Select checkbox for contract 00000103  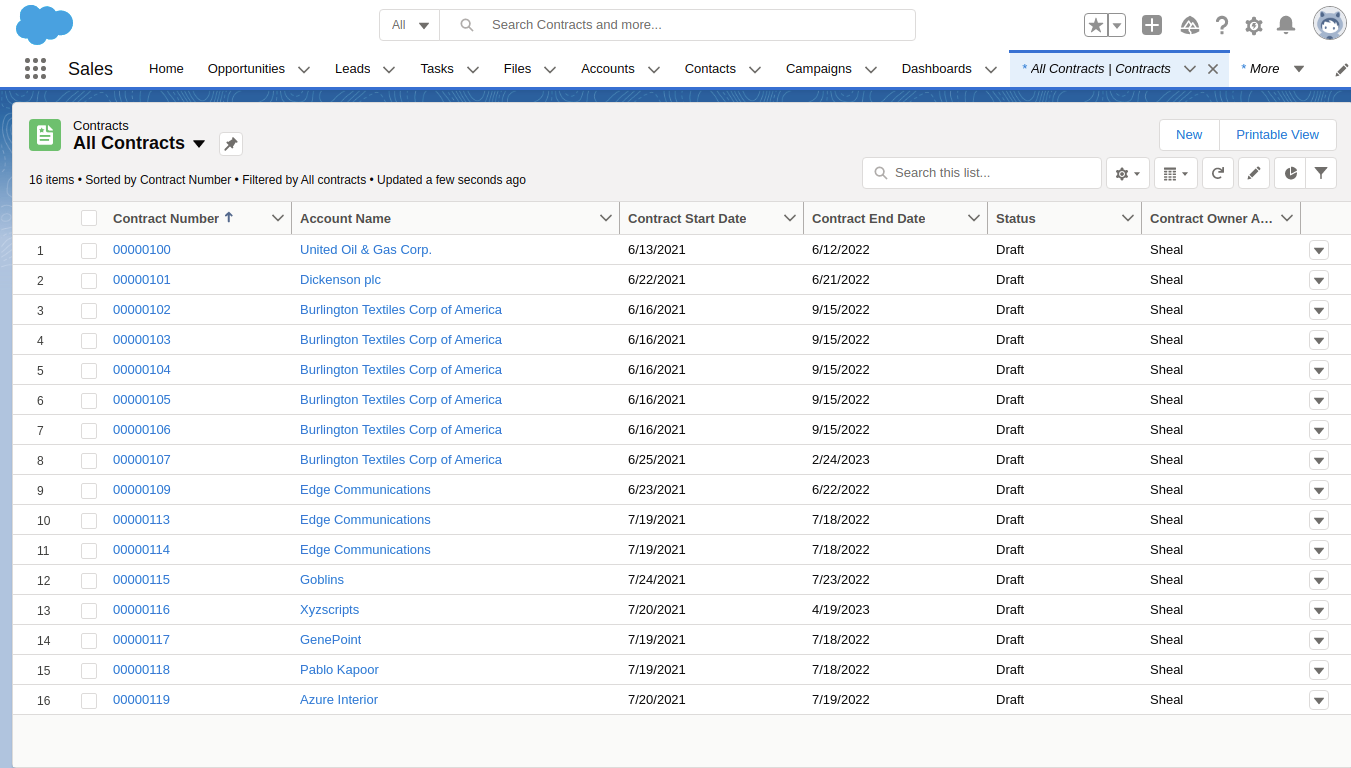[89, 341]
